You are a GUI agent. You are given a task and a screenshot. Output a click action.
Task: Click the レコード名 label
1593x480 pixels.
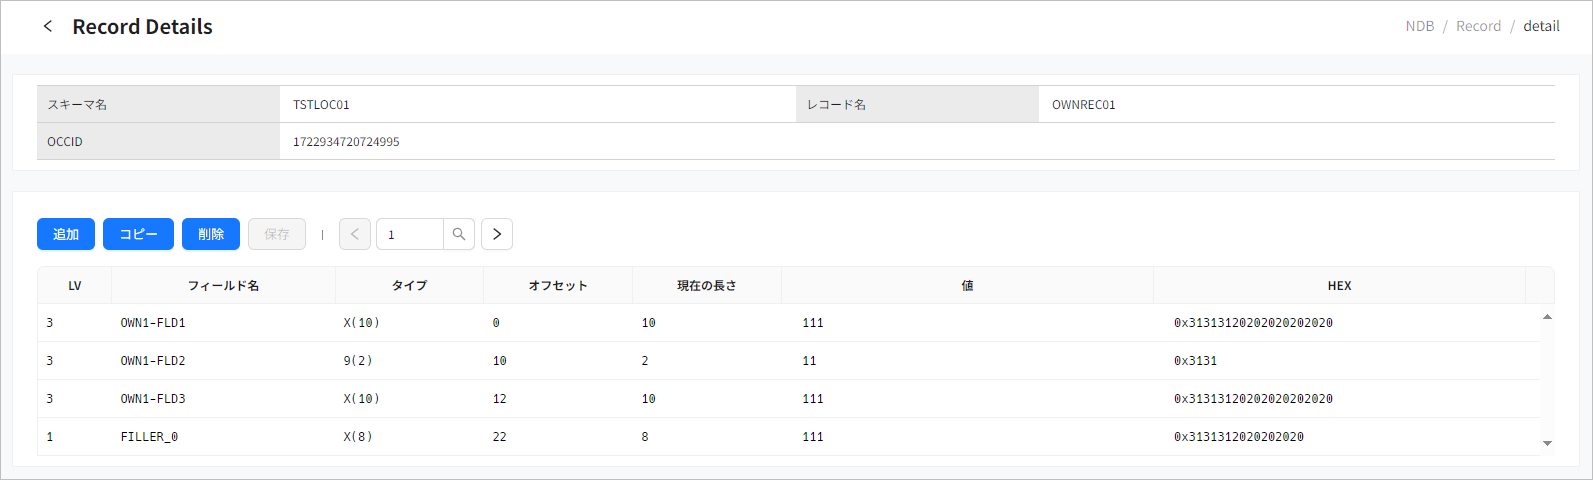[x=837, y=104]
